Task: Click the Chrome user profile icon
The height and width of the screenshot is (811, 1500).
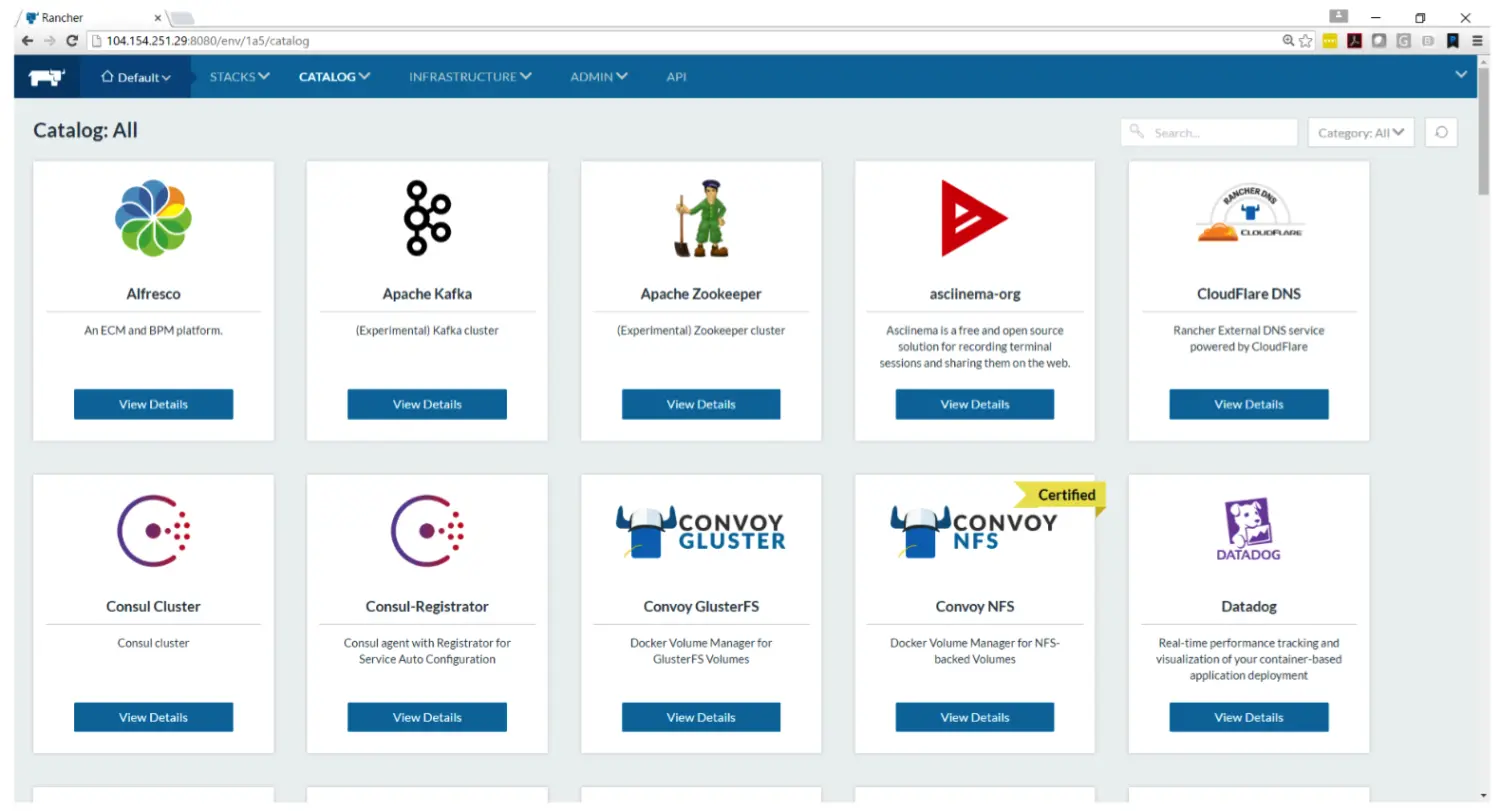Action: (1338, 16)
